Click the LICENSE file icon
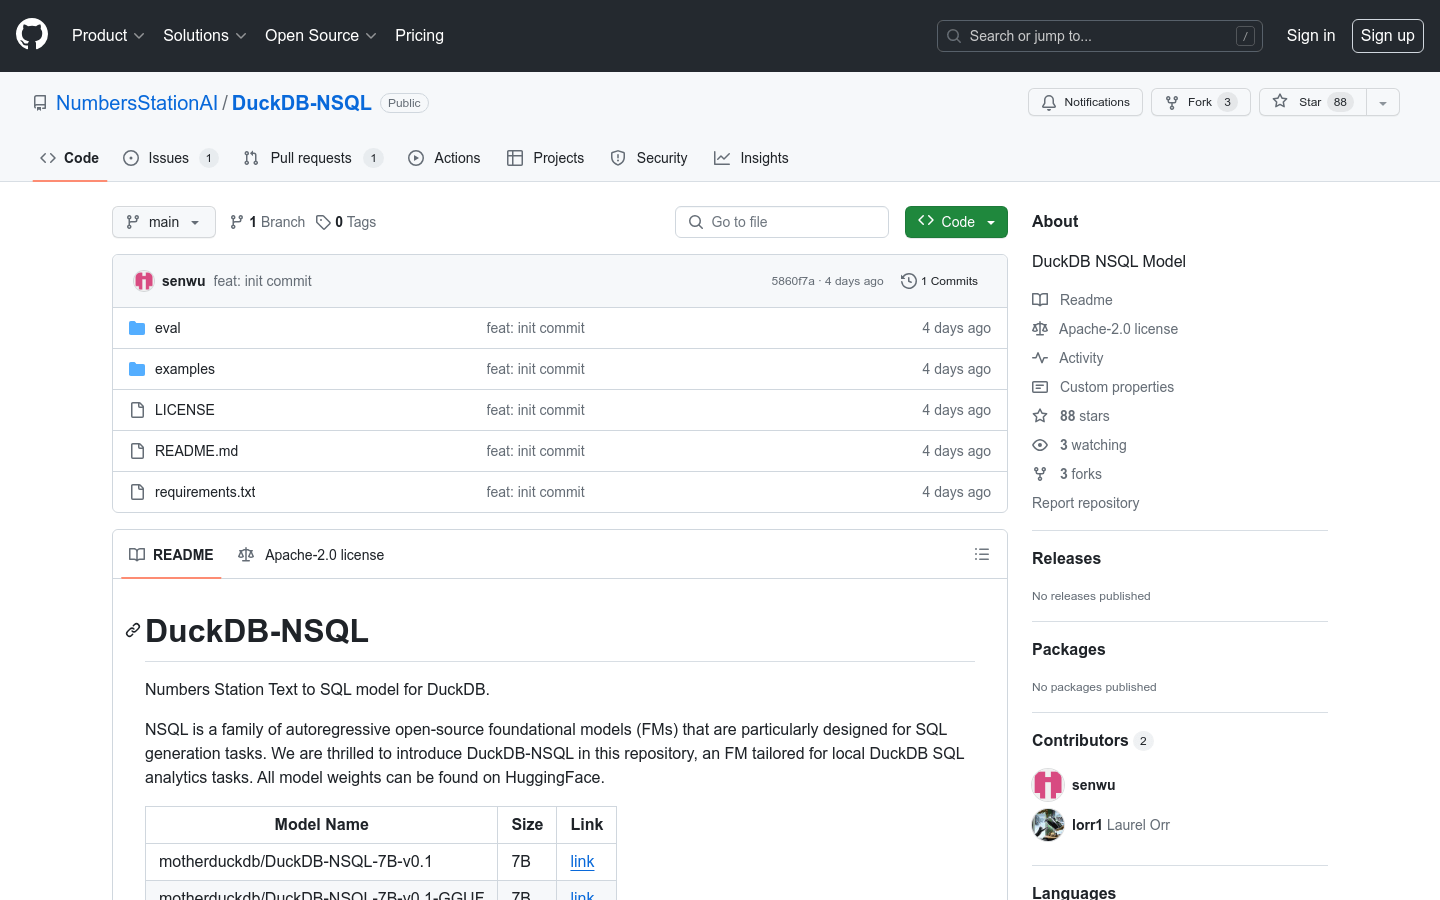Screen dimensions: 1440x900 137,410
